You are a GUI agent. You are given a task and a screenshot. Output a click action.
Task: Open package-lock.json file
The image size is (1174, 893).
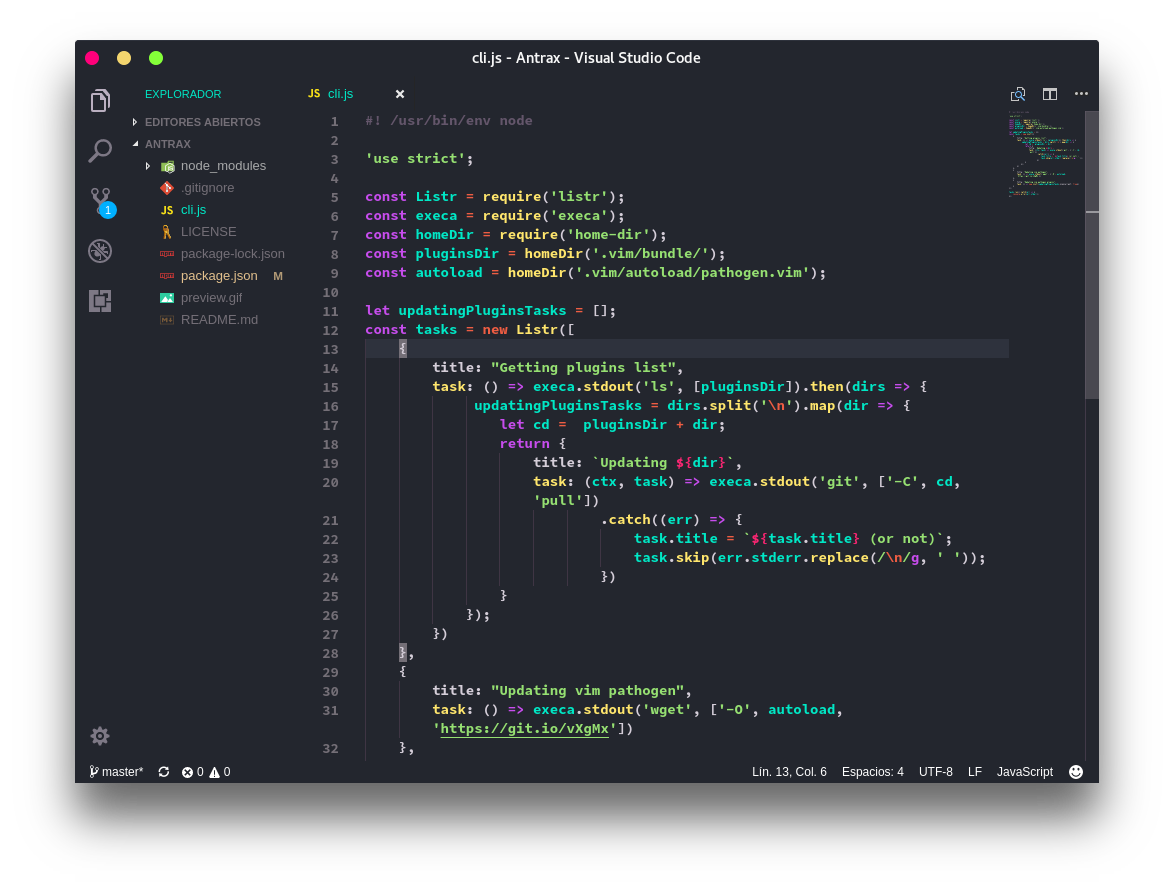coord(233,254)
